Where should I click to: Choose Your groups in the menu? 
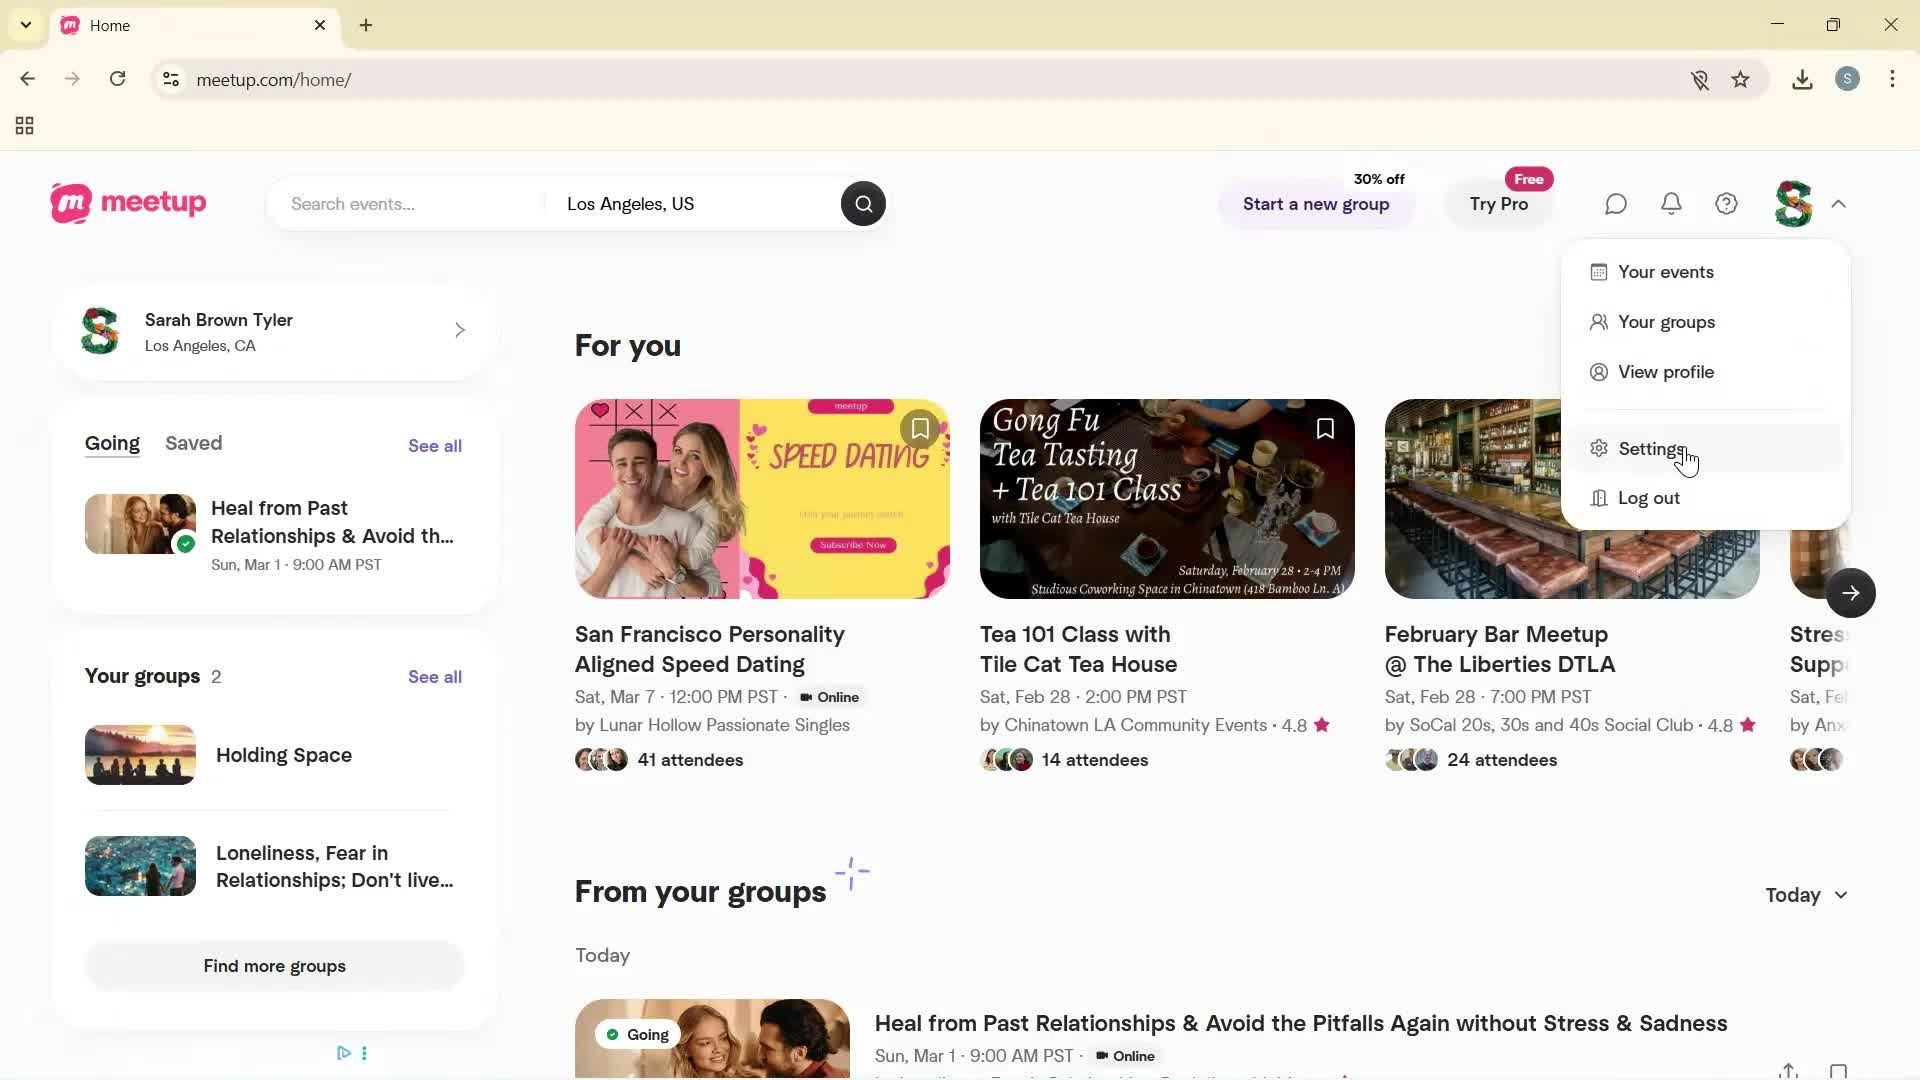(1665, 321)
